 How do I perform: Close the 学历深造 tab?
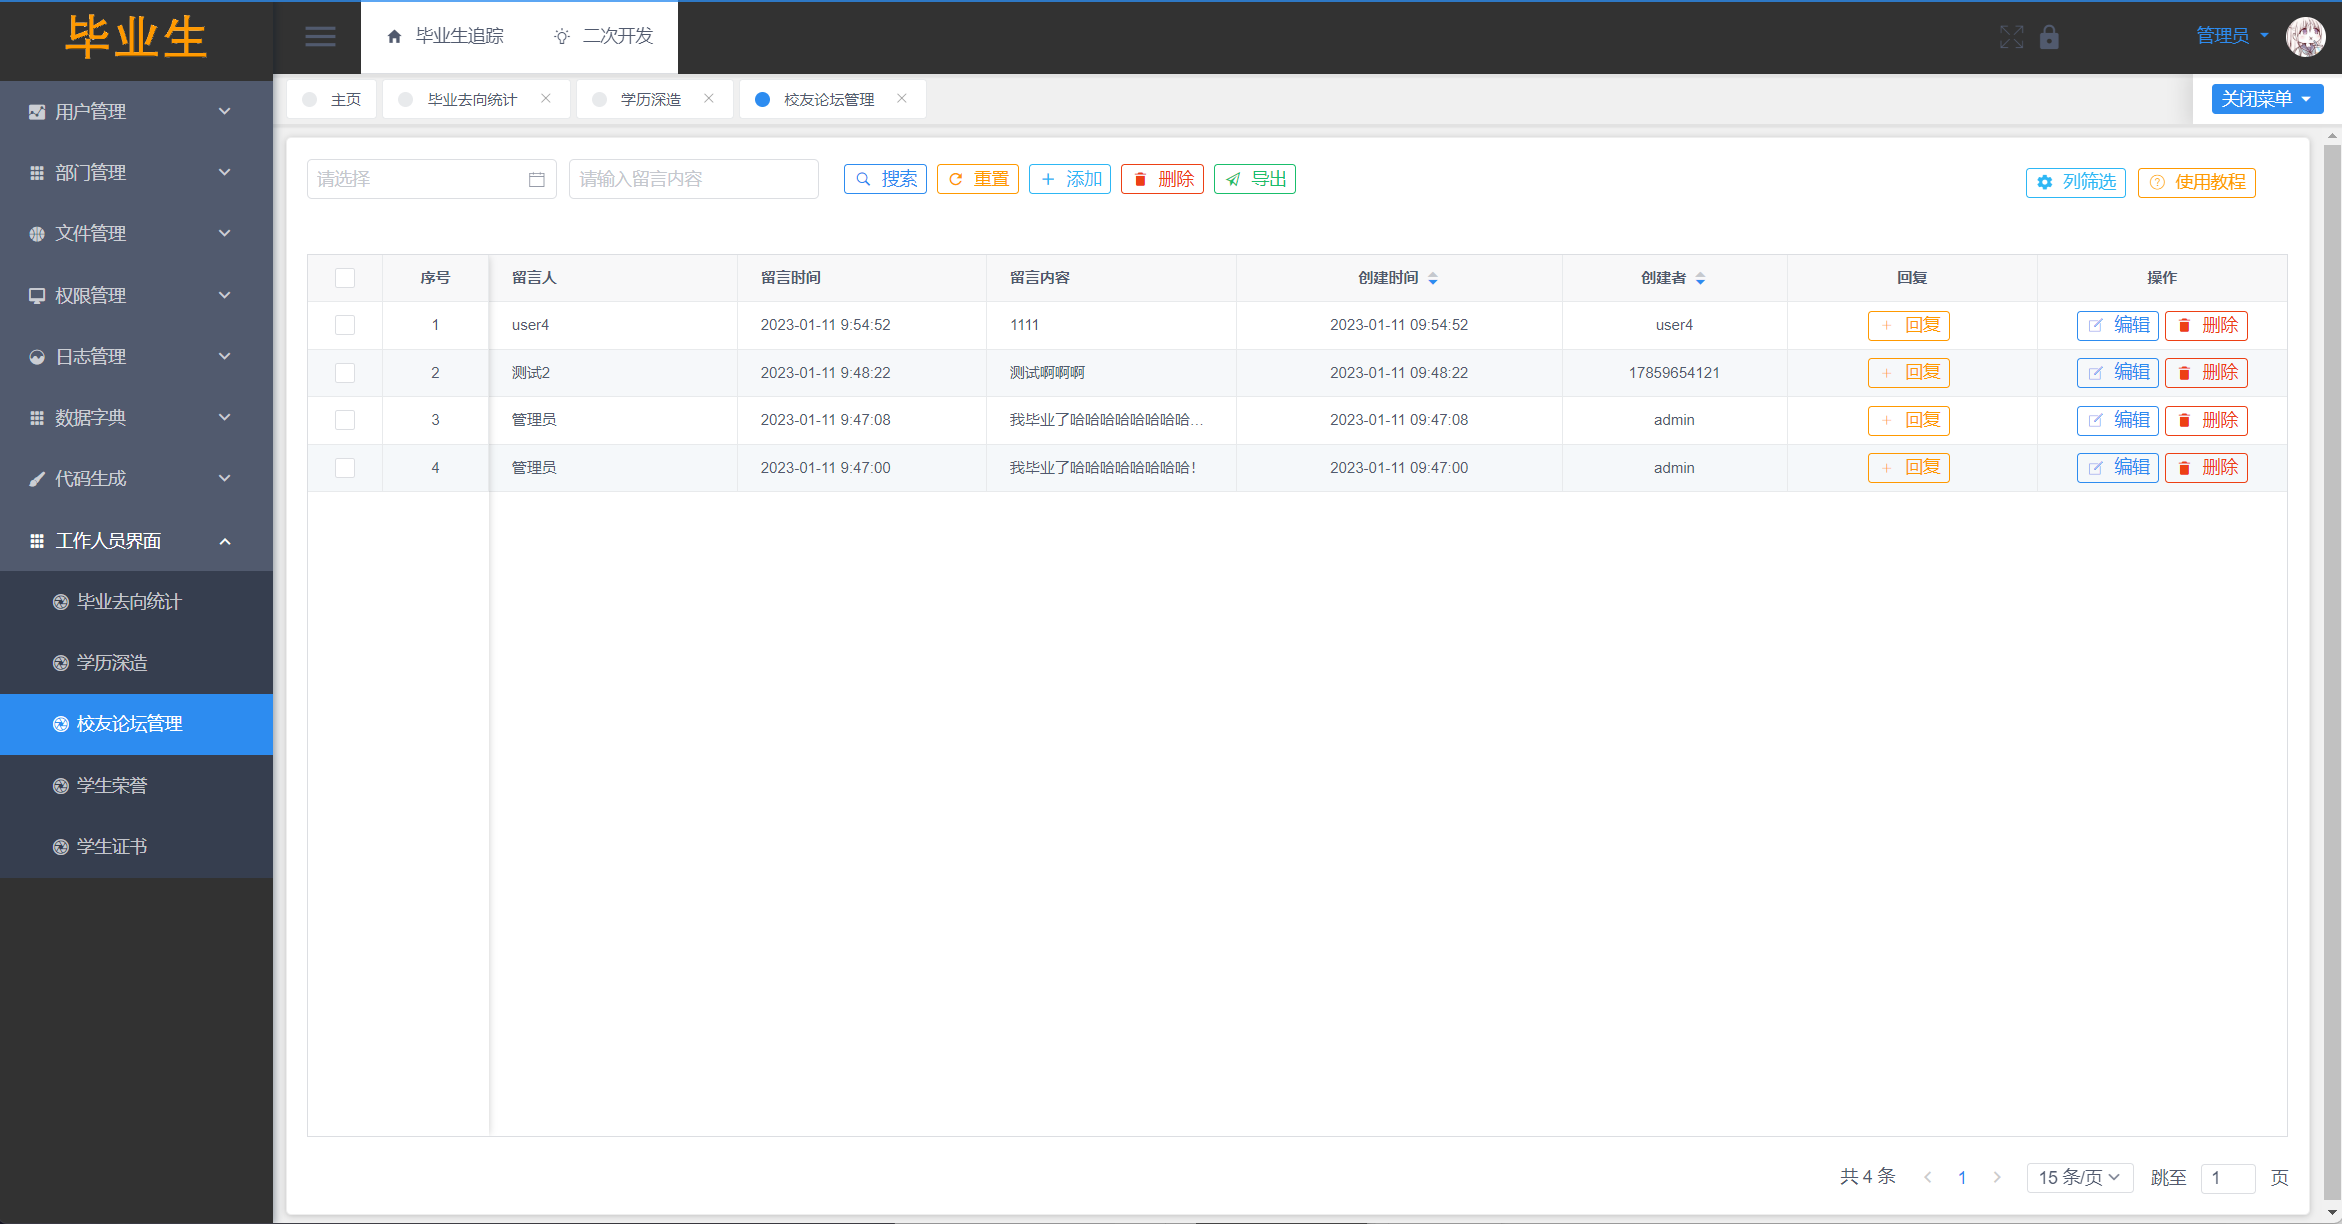pos(708,98)
